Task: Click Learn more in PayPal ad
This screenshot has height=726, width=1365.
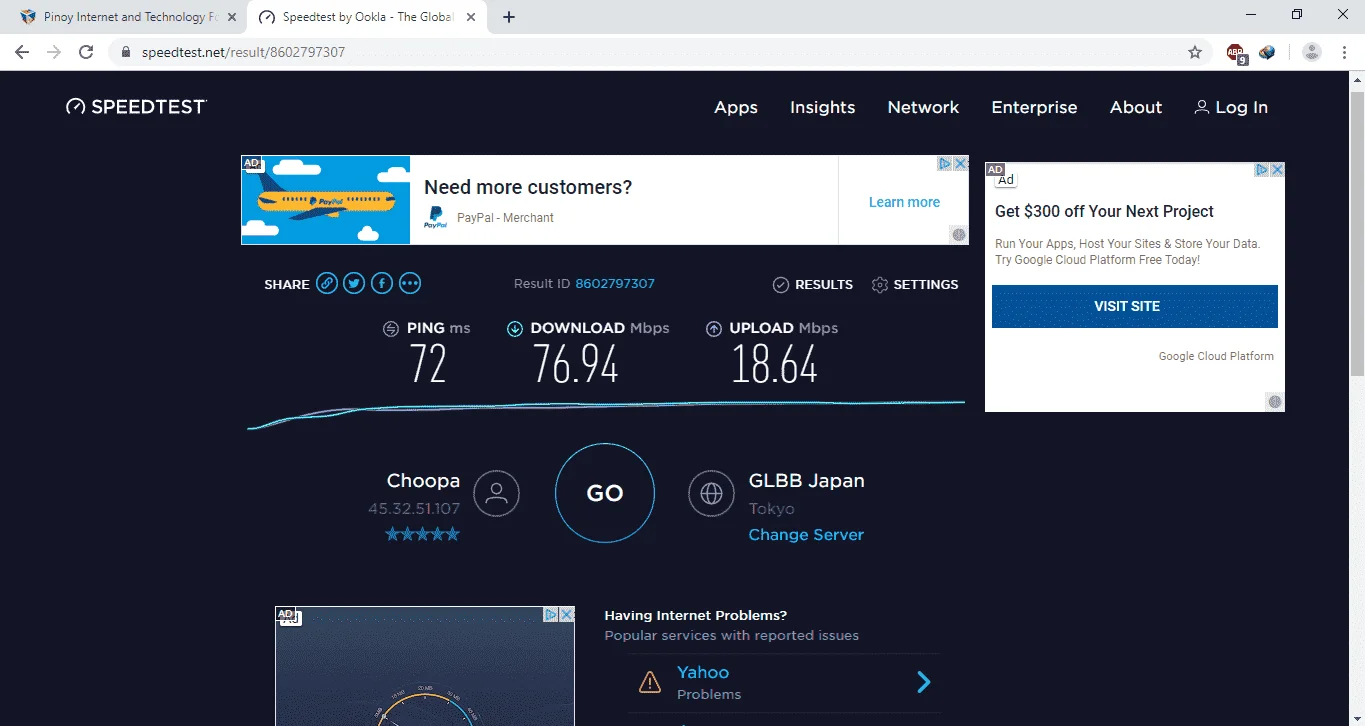Action: tap(904, 202)
